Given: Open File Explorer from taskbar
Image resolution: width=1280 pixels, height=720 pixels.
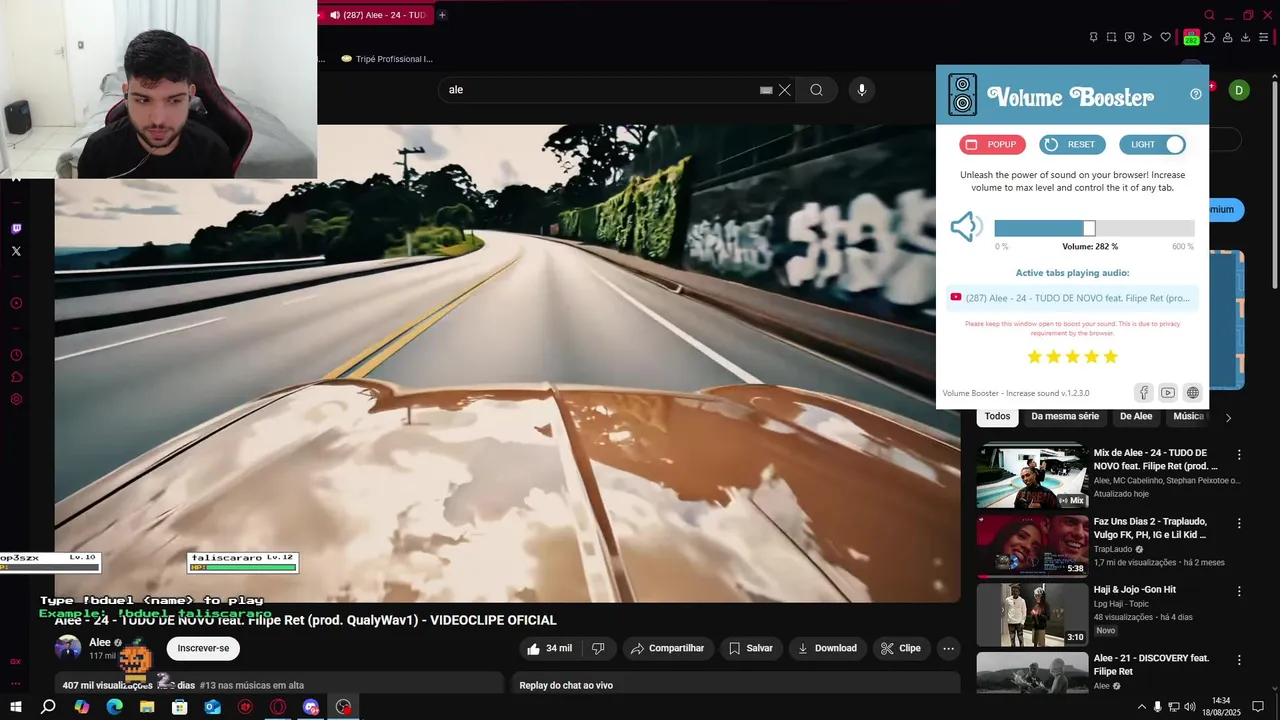Looking at the screenshot, I should click(147, 707).
